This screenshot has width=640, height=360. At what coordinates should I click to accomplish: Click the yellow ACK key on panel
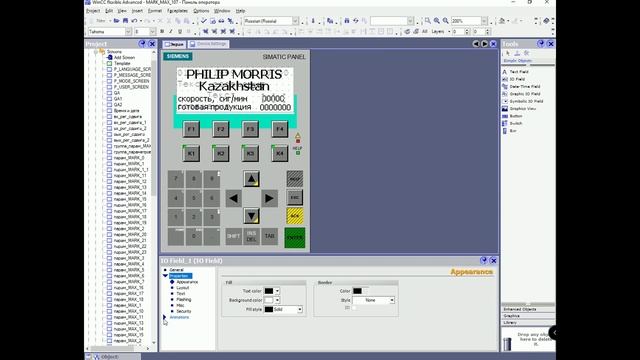point(295,216)
